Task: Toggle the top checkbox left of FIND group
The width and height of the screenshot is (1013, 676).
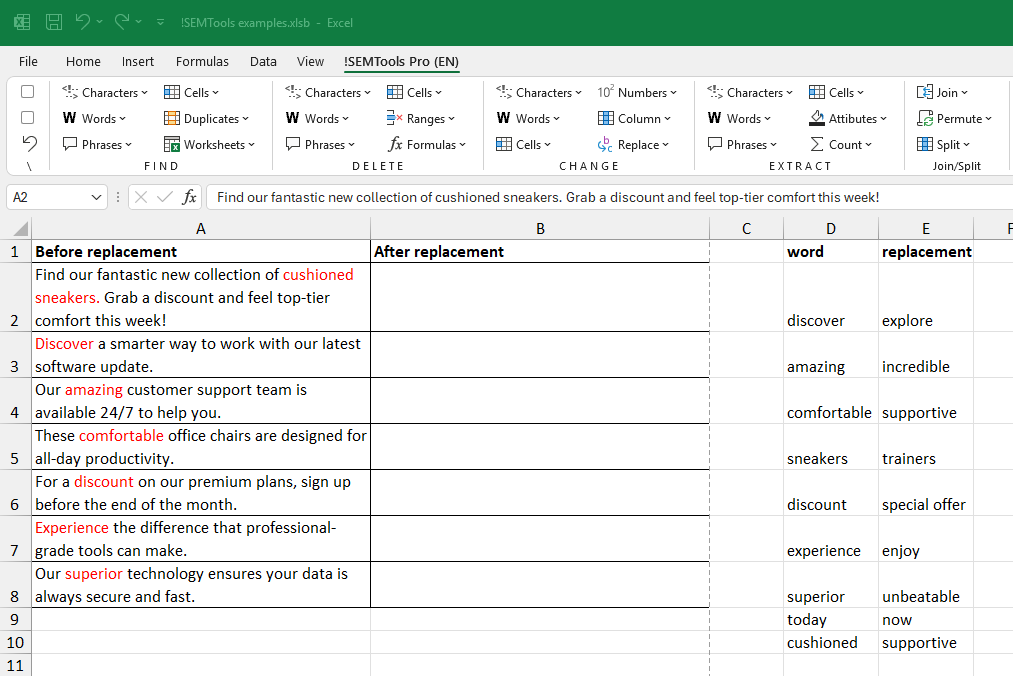Action: (27, 91)
